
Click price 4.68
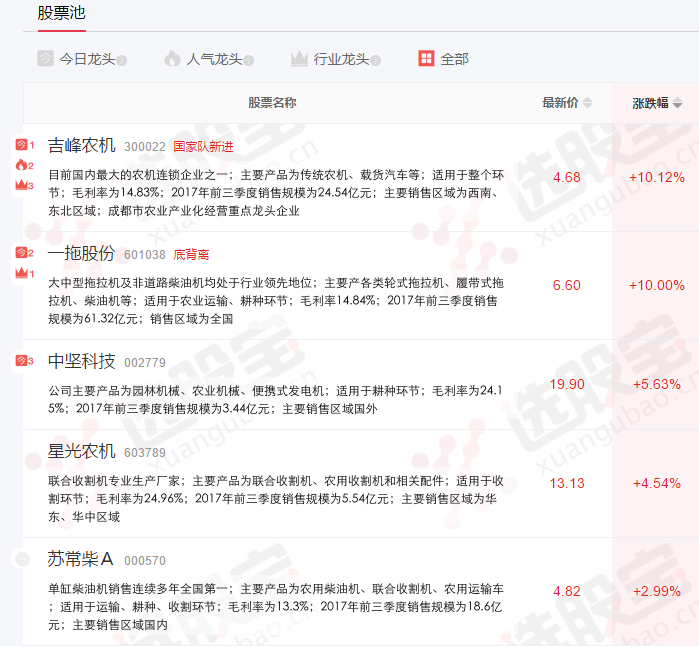click(567, 177)
